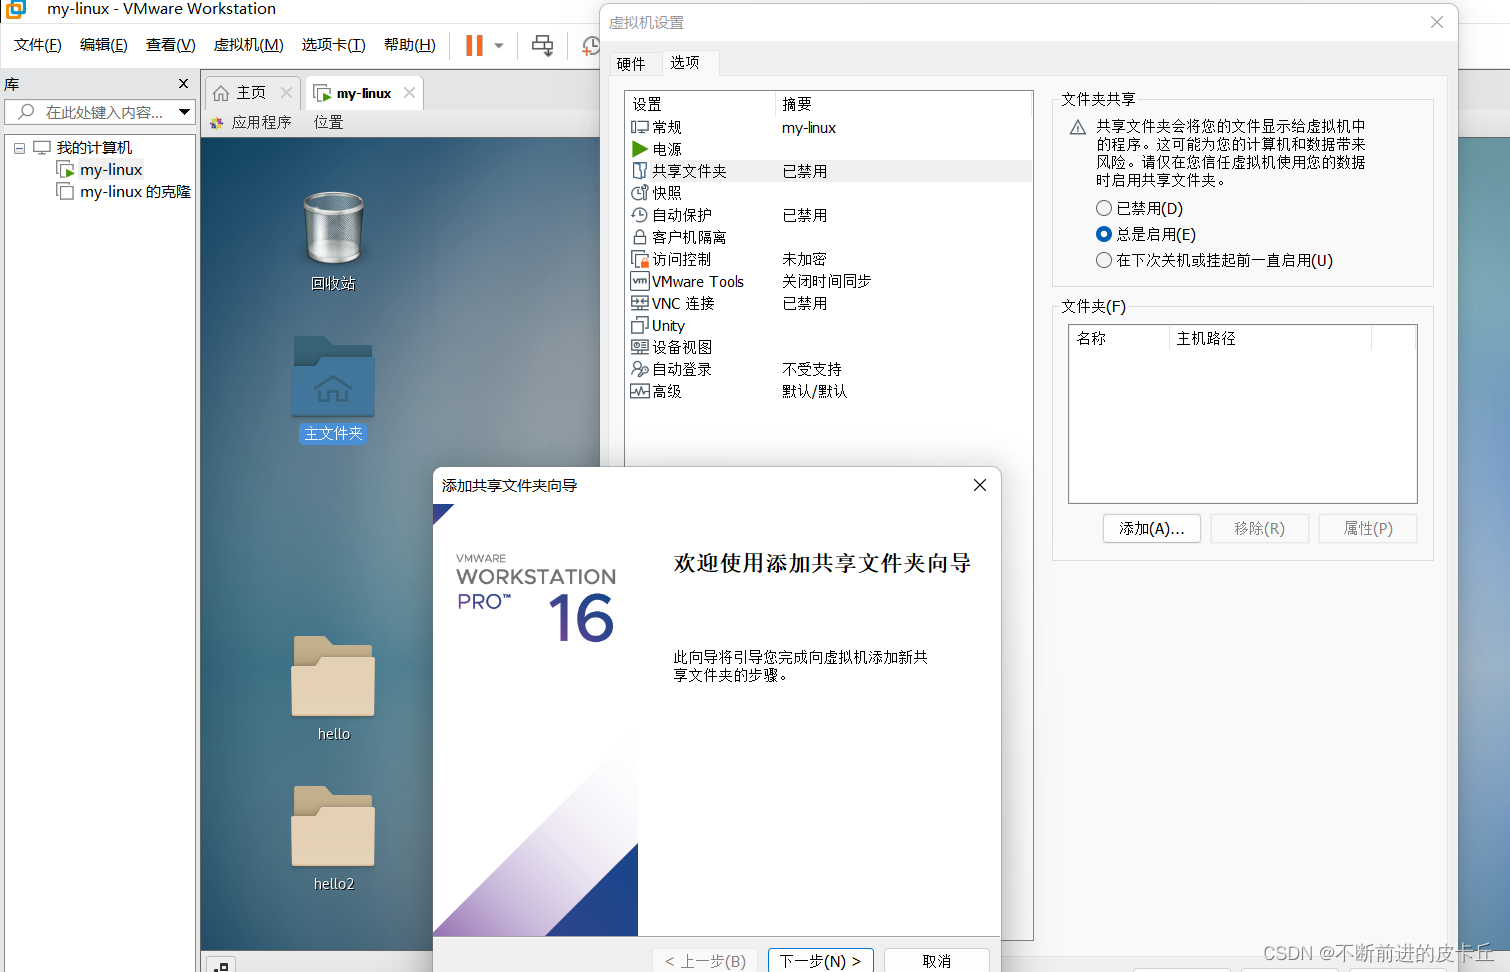1510x972 pixels.
Task: Open the 编辑(E) menu
Action: click(x=104, y=45)
